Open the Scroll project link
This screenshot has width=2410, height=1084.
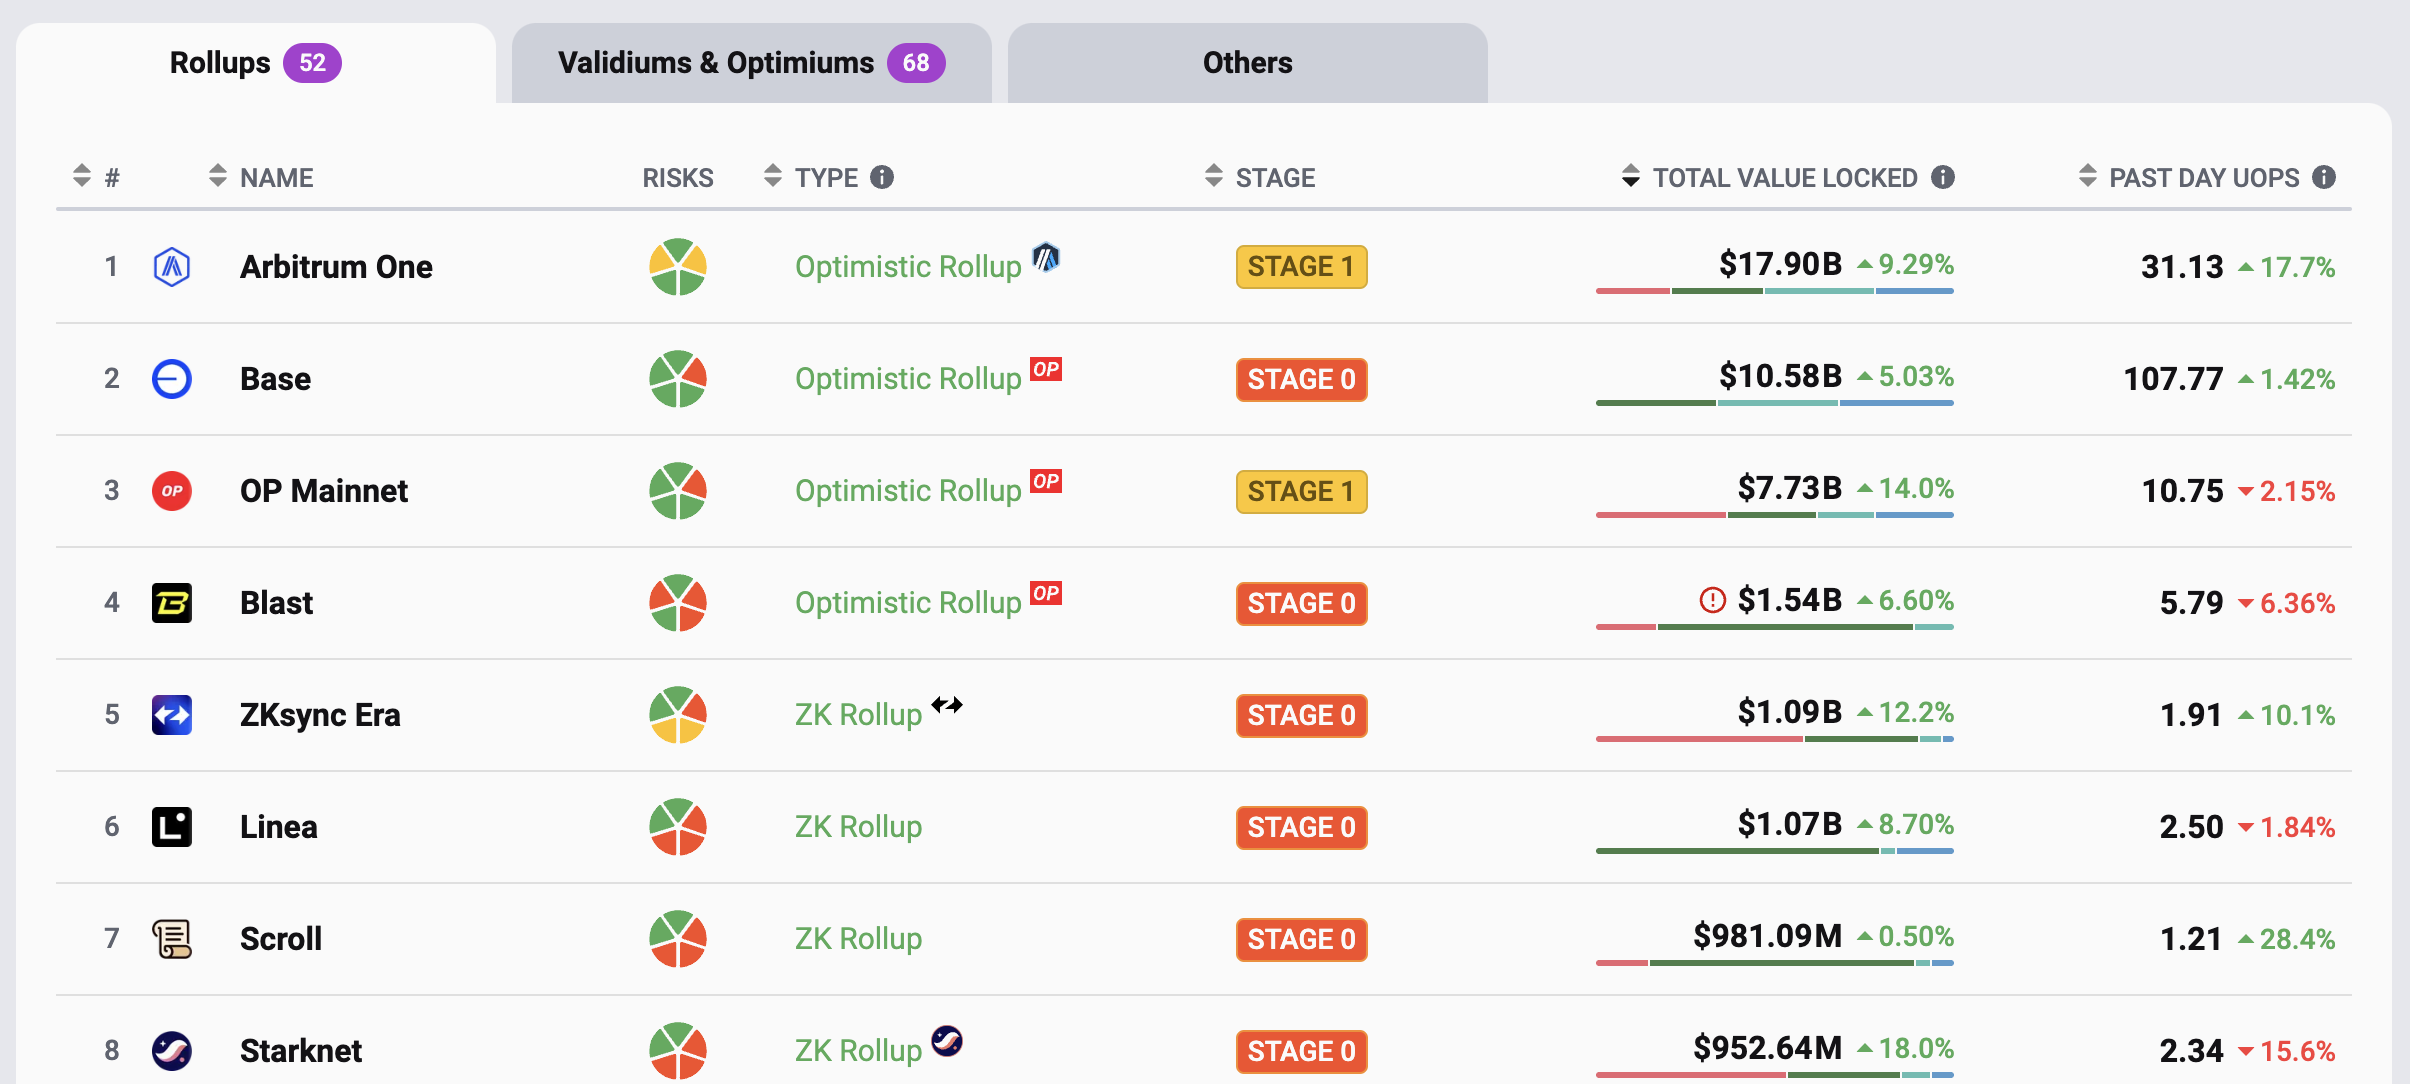(x=281, y=939)
